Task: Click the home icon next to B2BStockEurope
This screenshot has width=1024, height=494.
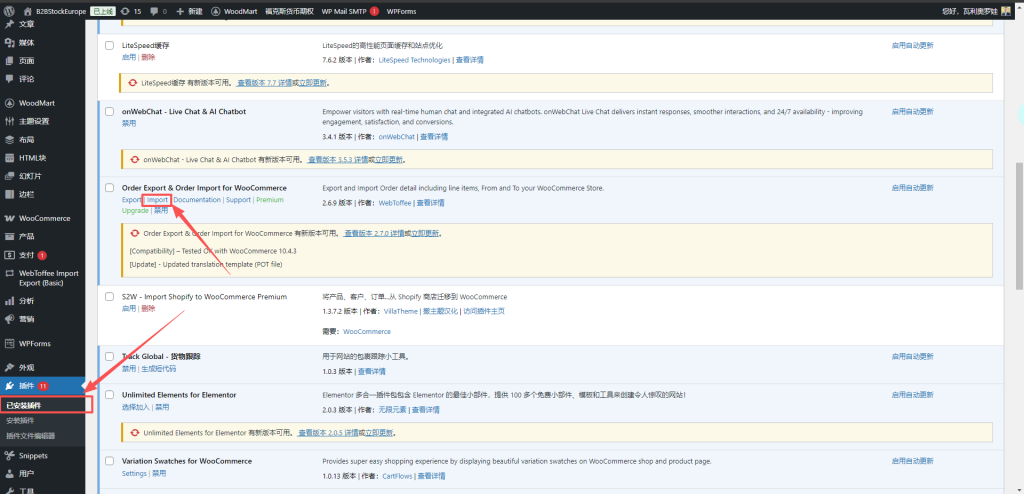Action: click(x=27, y=11)
